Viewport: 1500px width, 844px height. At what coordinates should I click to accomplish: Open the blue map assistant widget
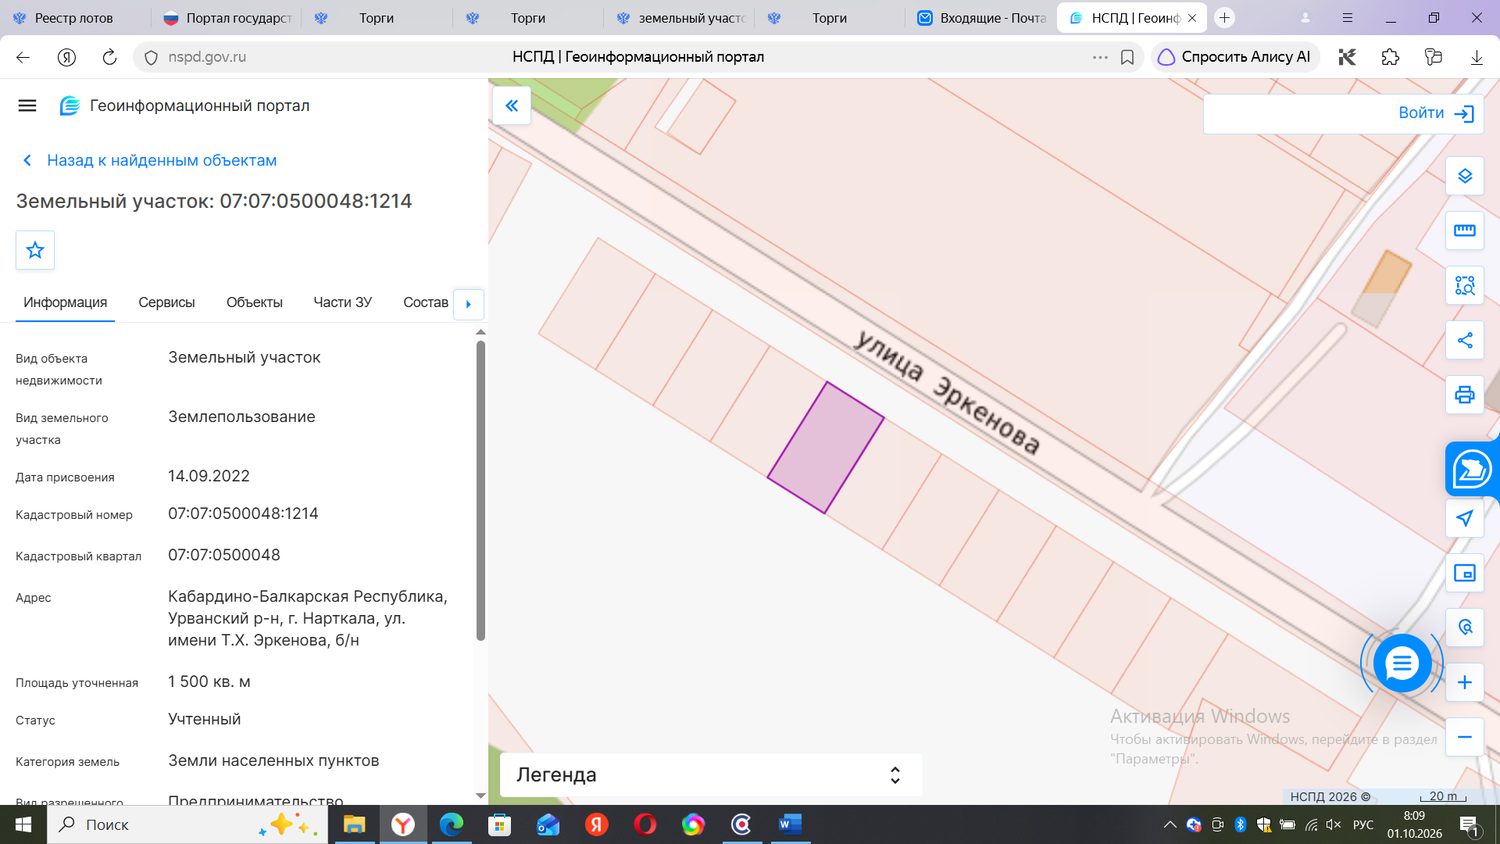pyautogui.click(x=1471, y=469)
